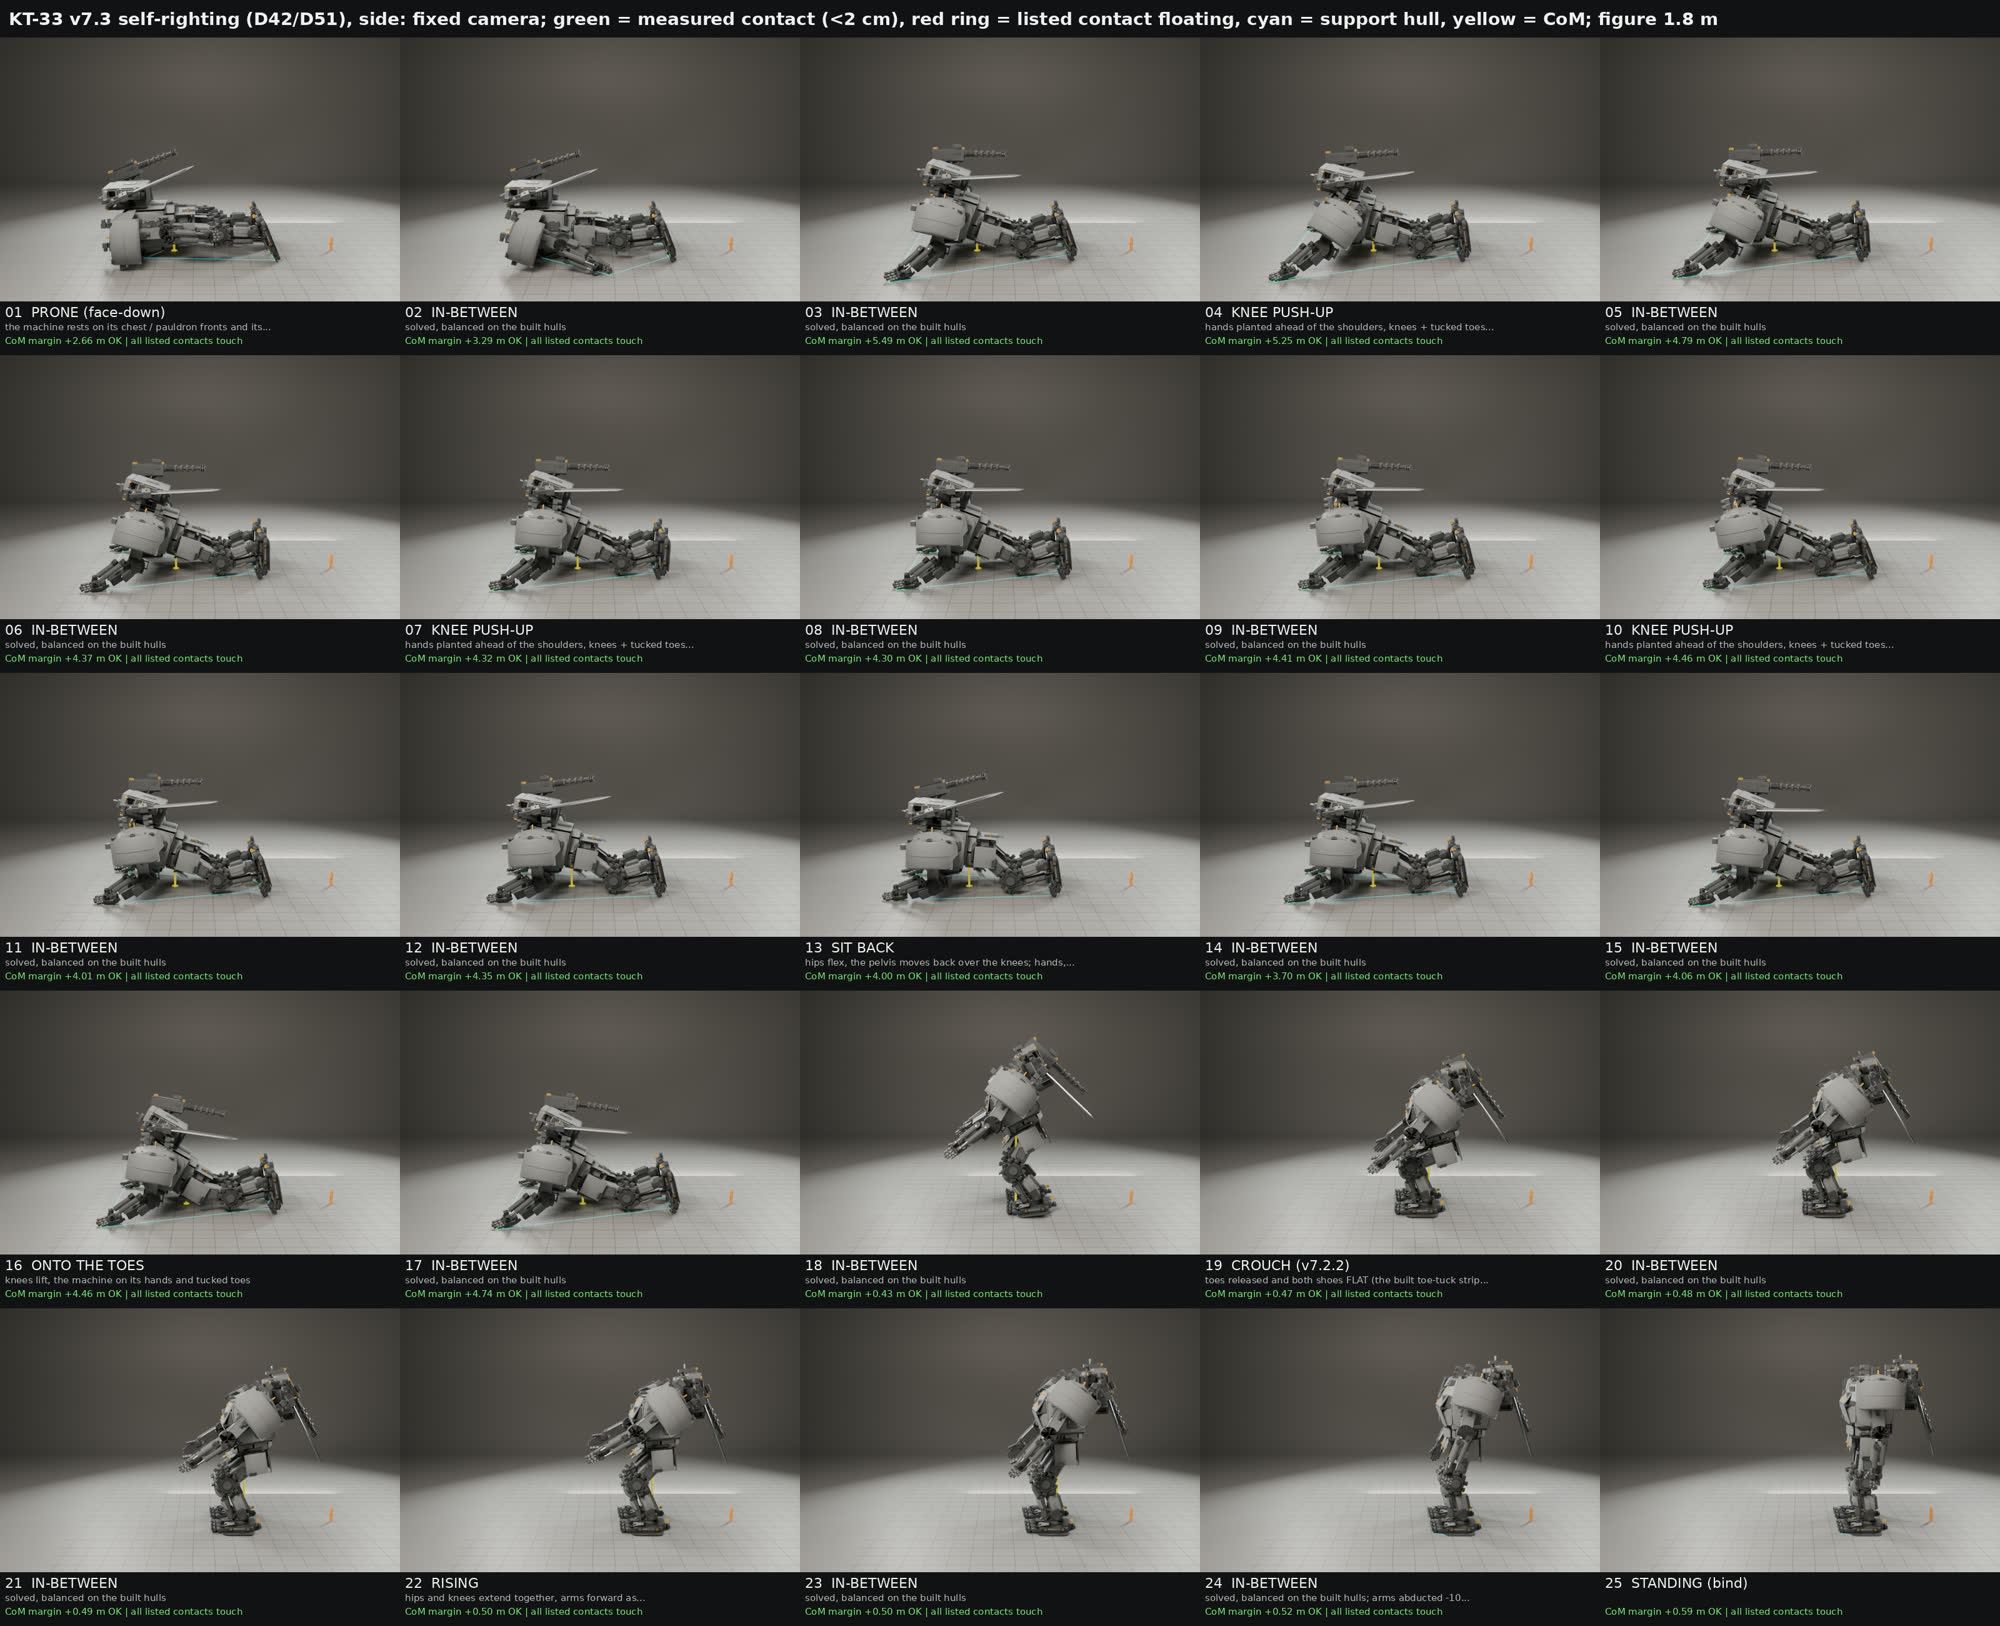Open the 25 STANDING (bind) render image
The height and width of the screenshot is (1626, 2000).
coord(1800,1440)
